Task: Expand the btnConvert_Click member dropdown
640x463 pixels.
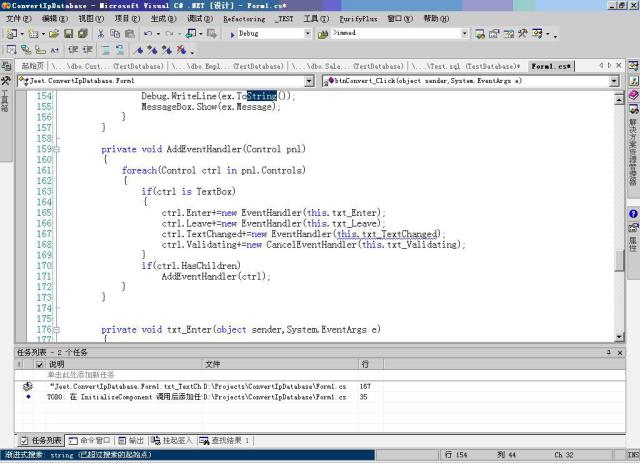Action: coord(615,81)
